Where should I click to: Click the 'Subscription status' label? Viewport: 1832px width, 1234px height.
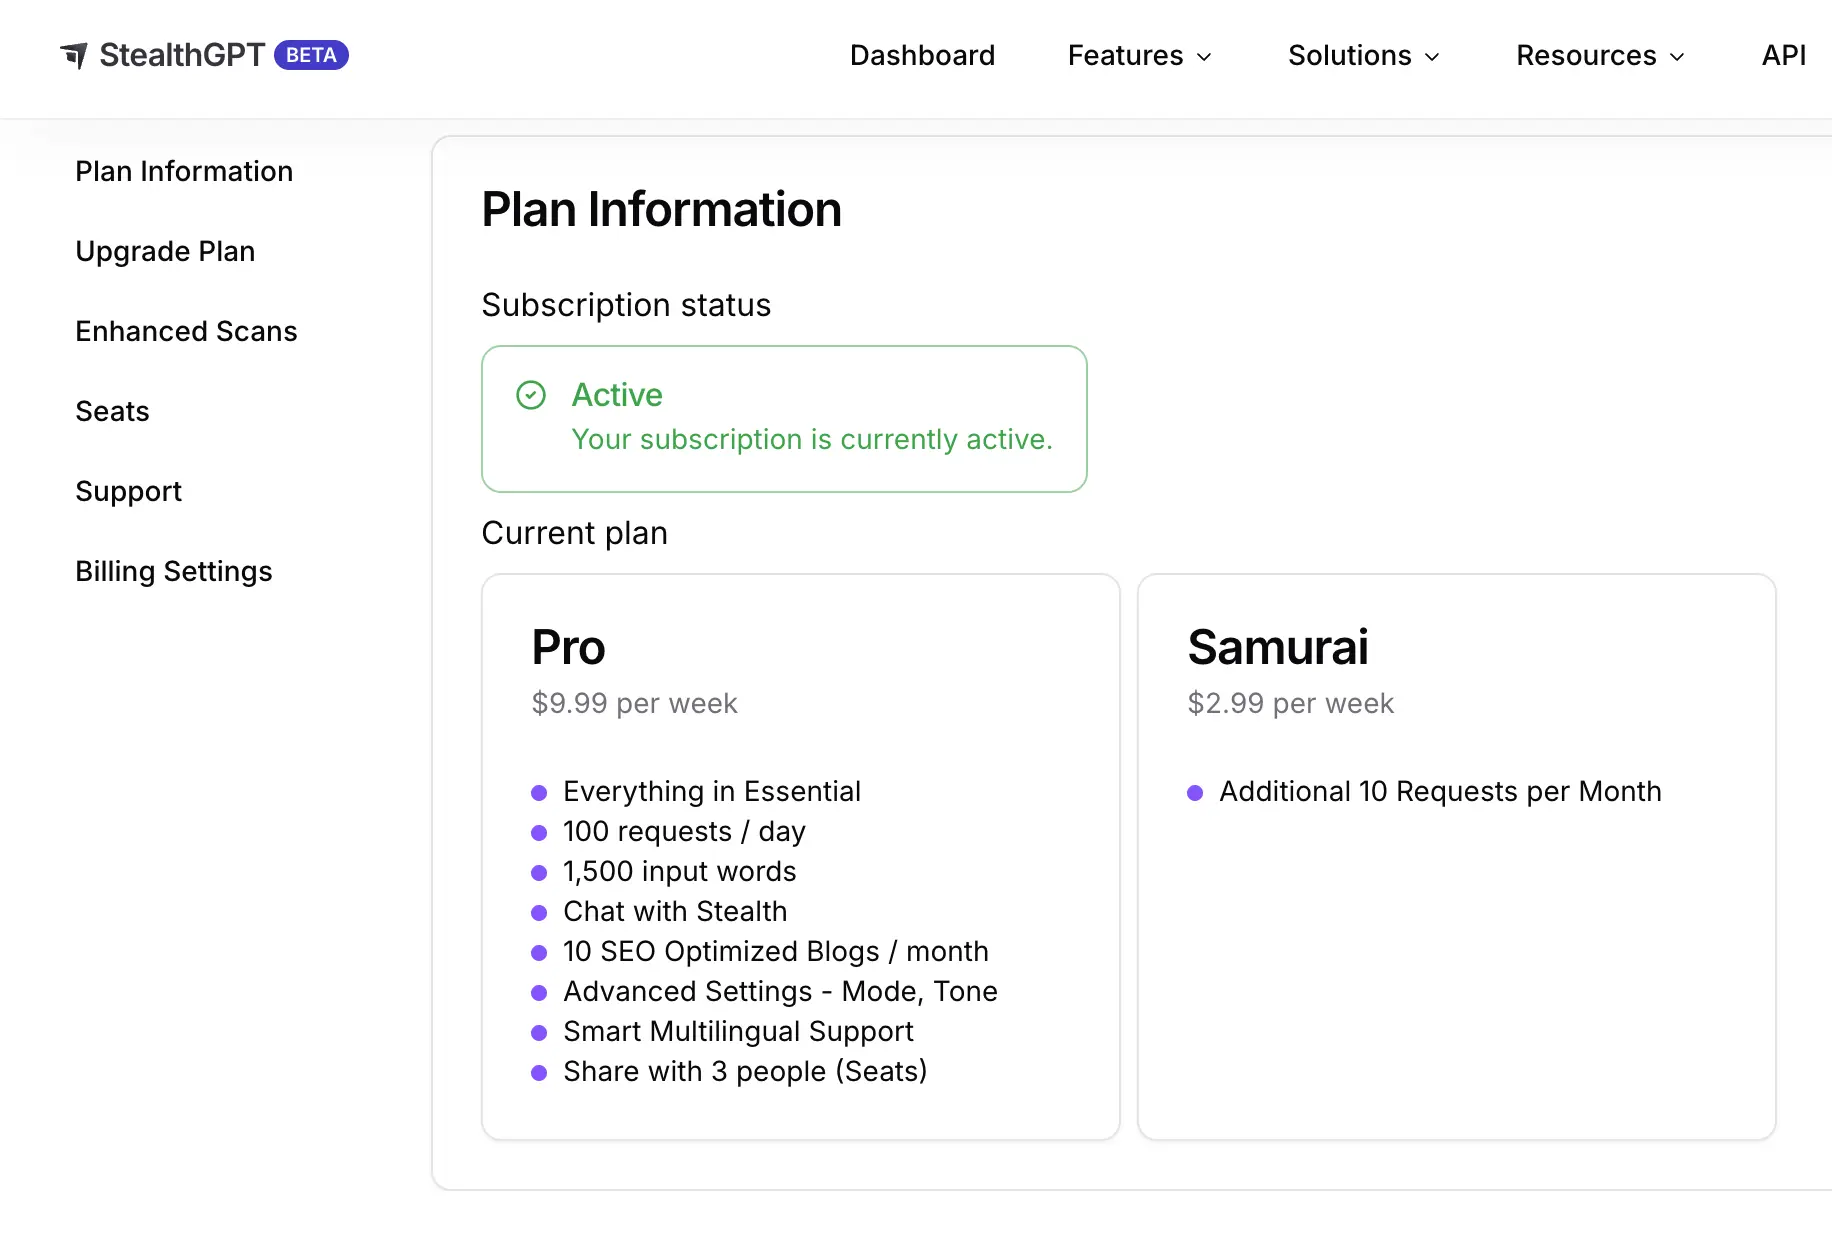(x=626, y=305)
